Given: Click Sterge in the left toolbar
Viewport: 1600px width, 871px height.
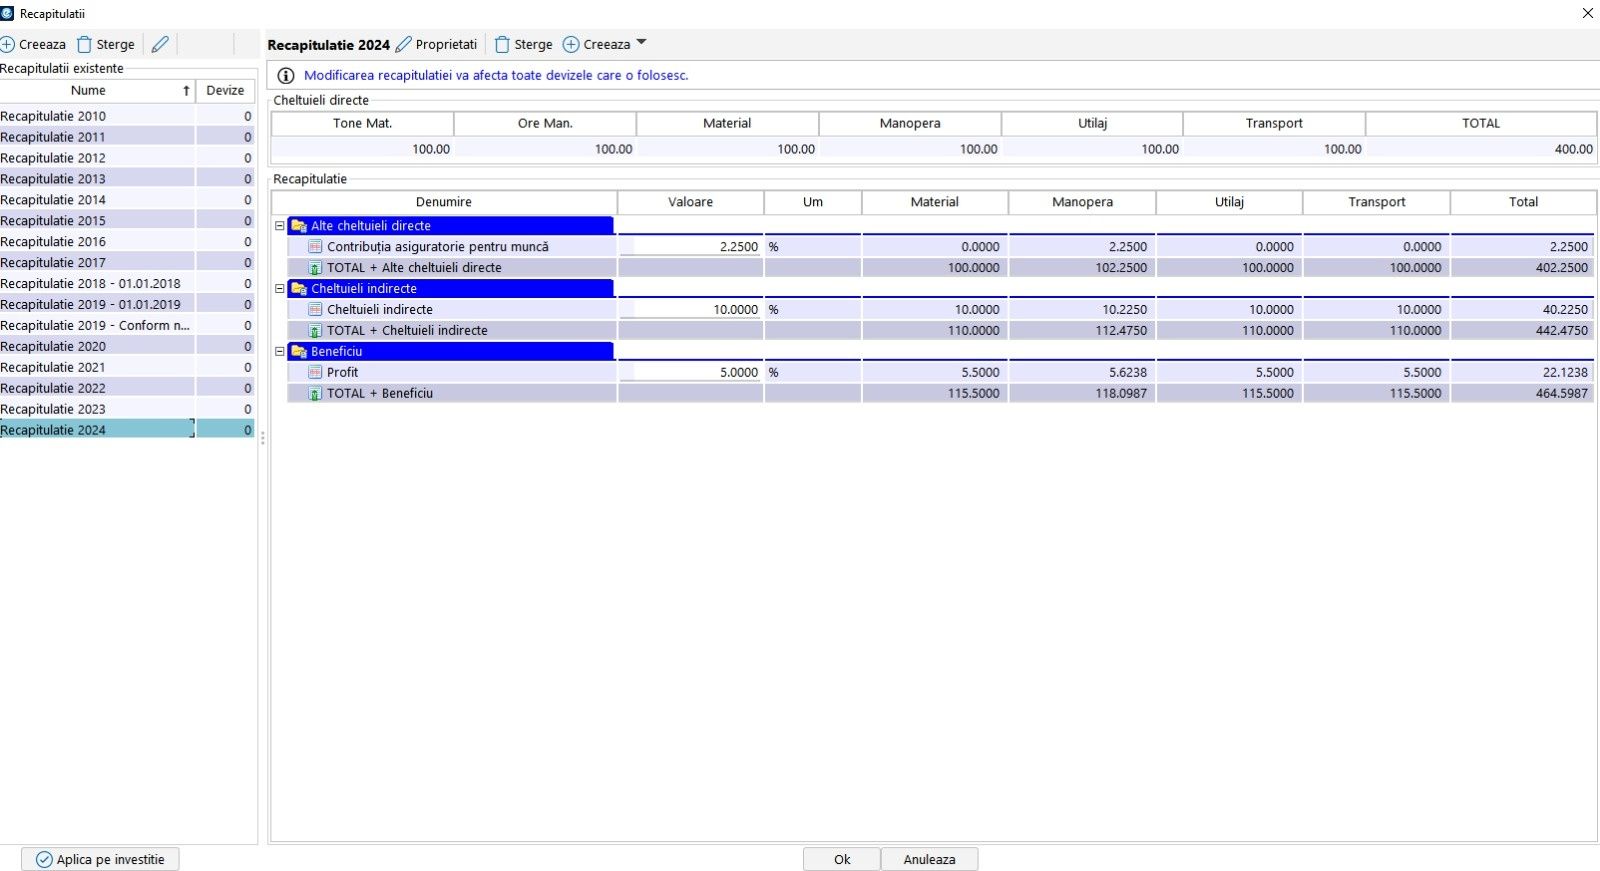Looking at the screenshot, I should coord(106,44).
